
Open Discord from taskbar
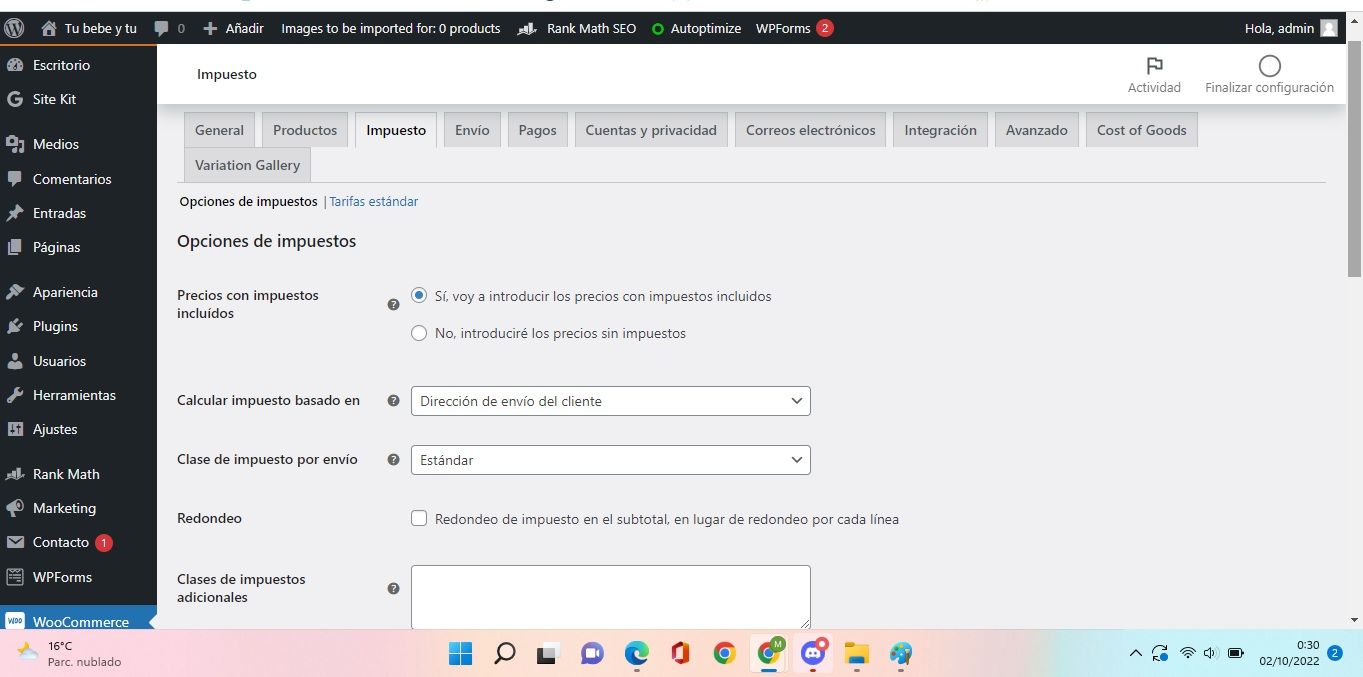[813, 654]
